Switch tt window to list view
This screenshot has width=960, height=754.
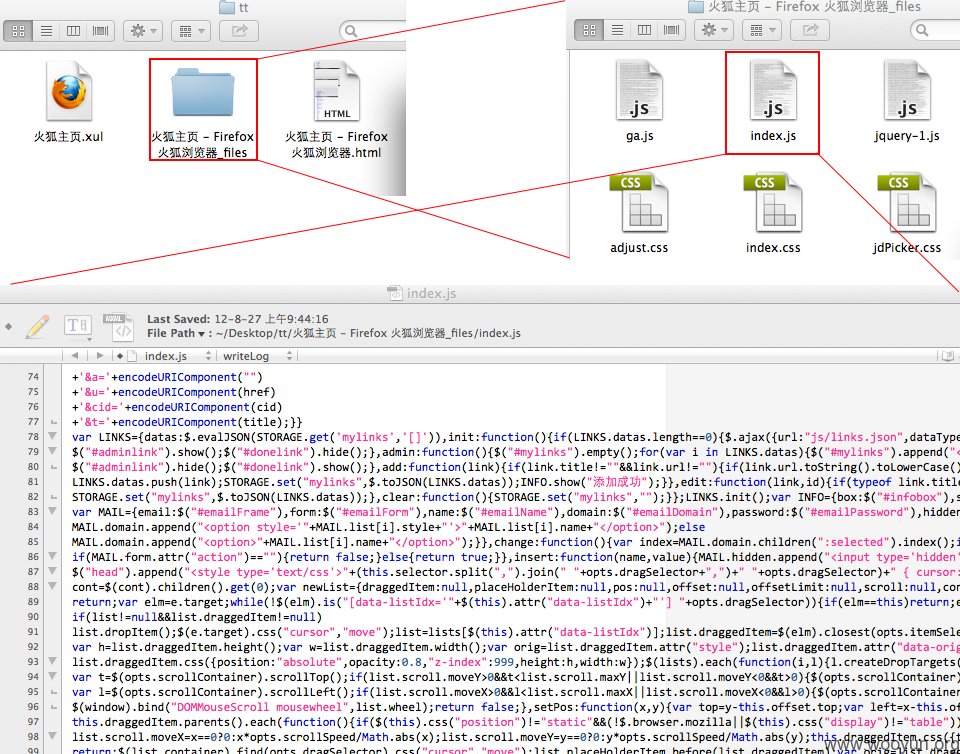coord(46,30)
